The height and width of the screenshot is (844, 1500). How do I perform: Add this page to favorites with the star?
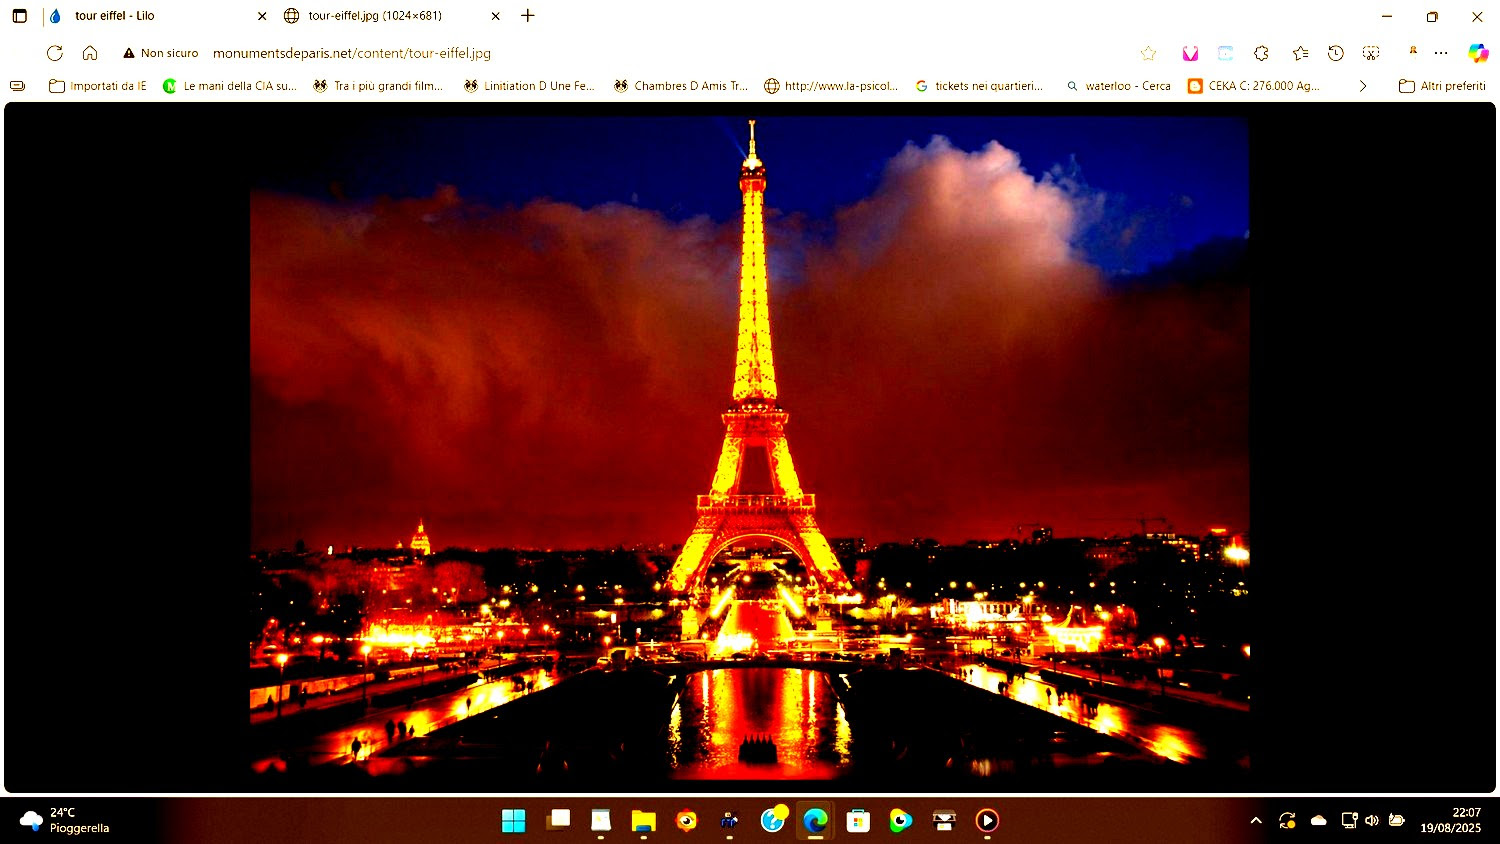pyautogui.click(x=1148, y=53)
